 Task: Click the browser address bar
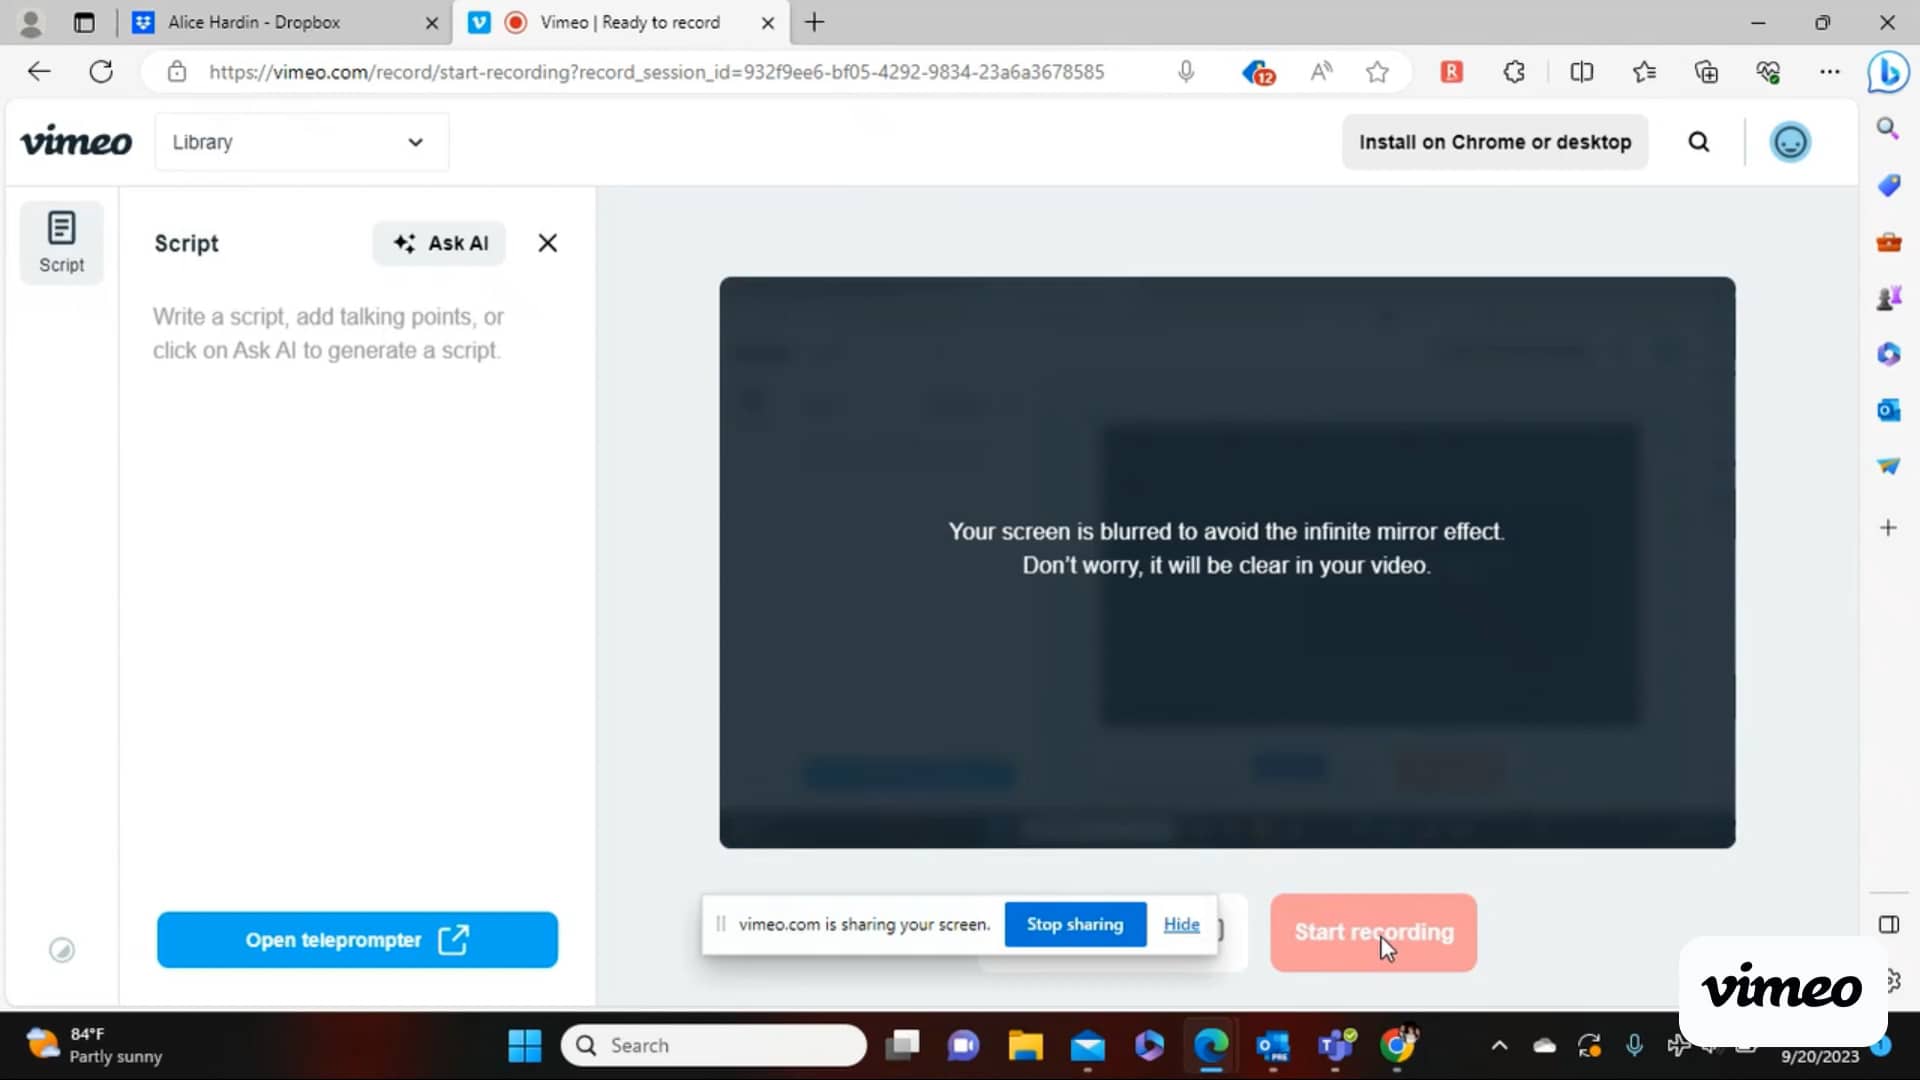(x=660, y=71)
